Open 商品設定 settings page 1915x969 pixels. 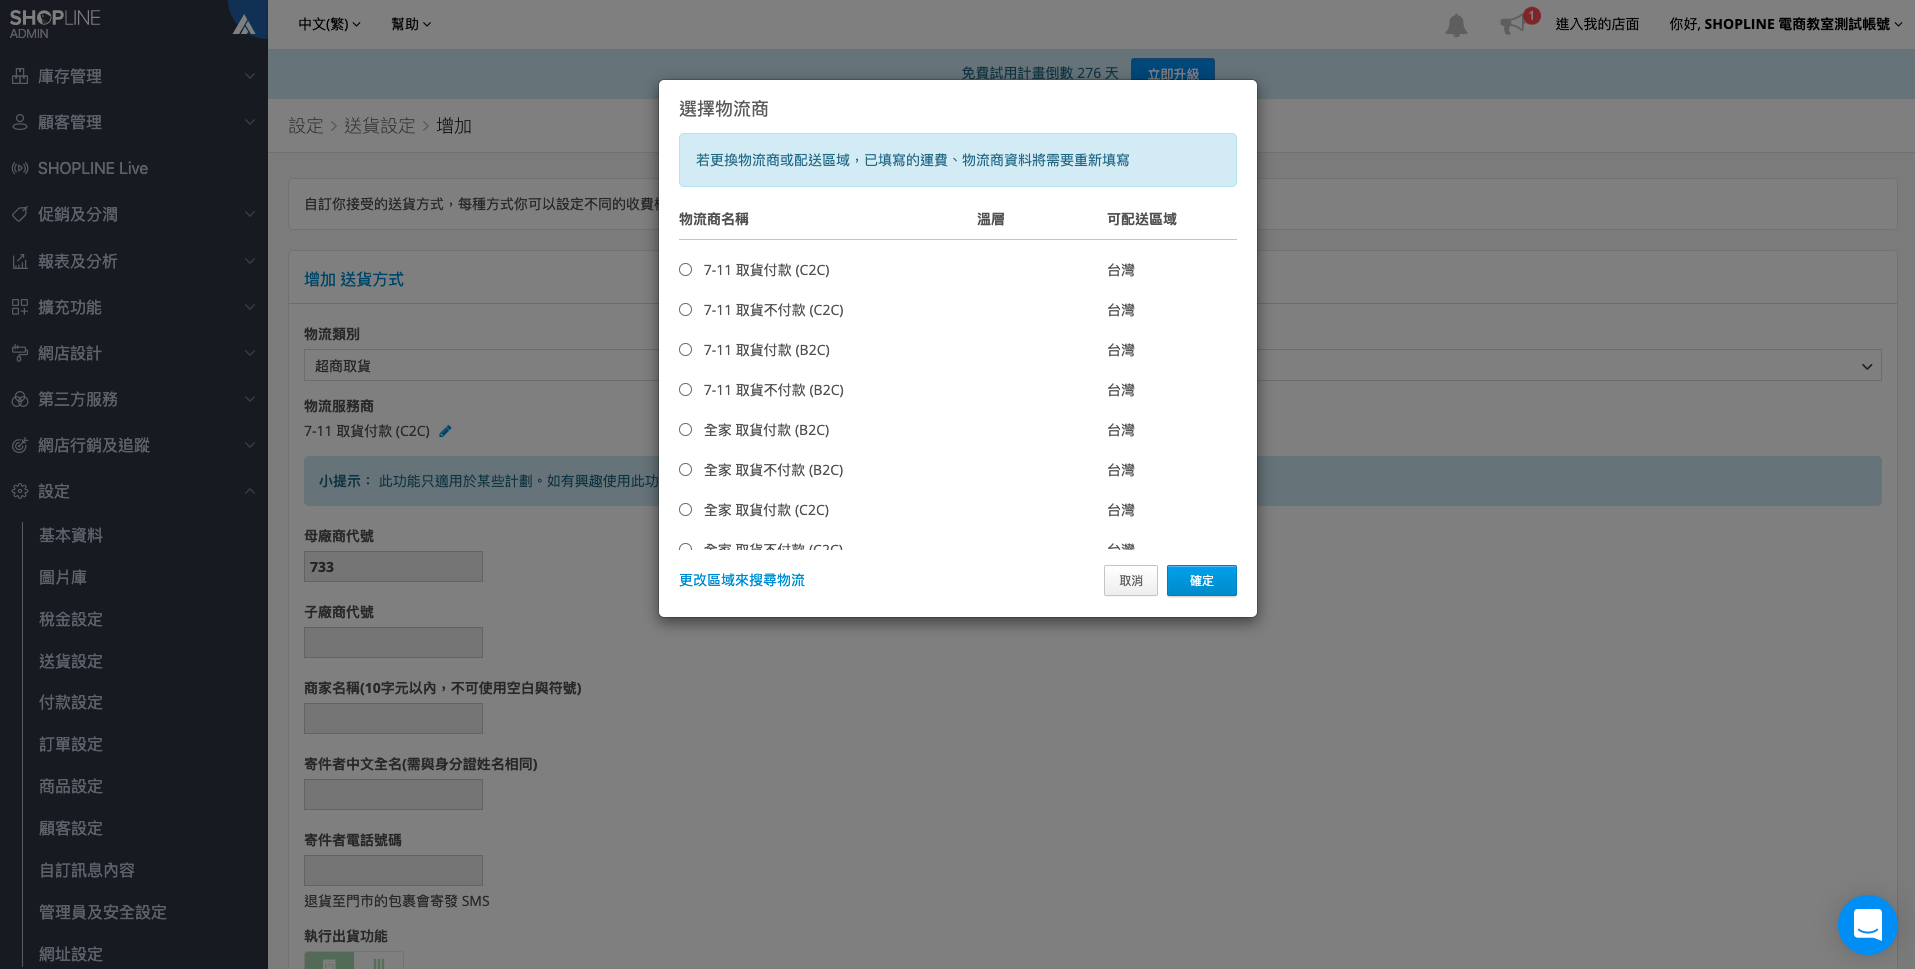71,786
